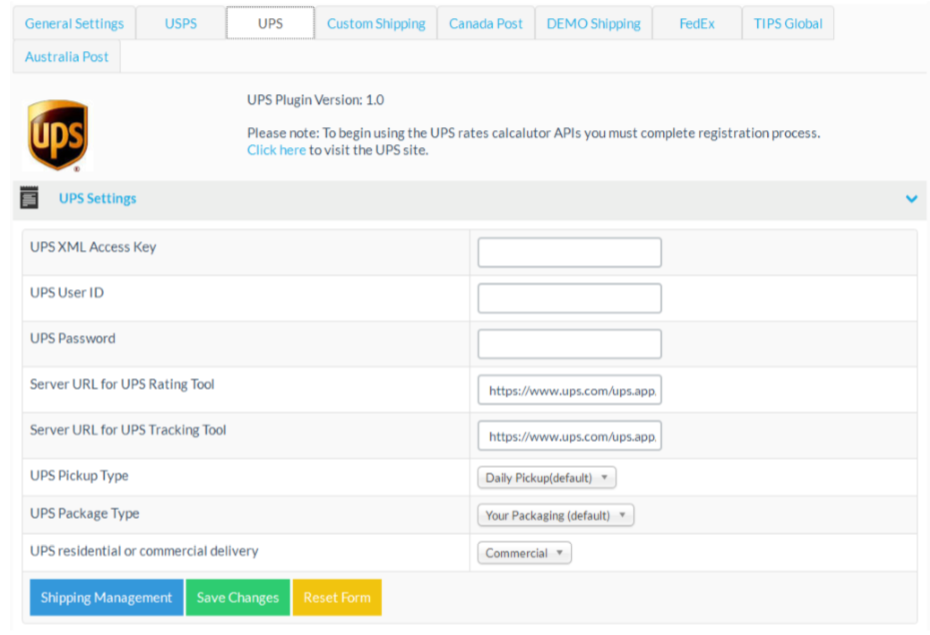
Task: Switch to the General Settings tab
Action: pyautogui.click(x=74, y=23)
